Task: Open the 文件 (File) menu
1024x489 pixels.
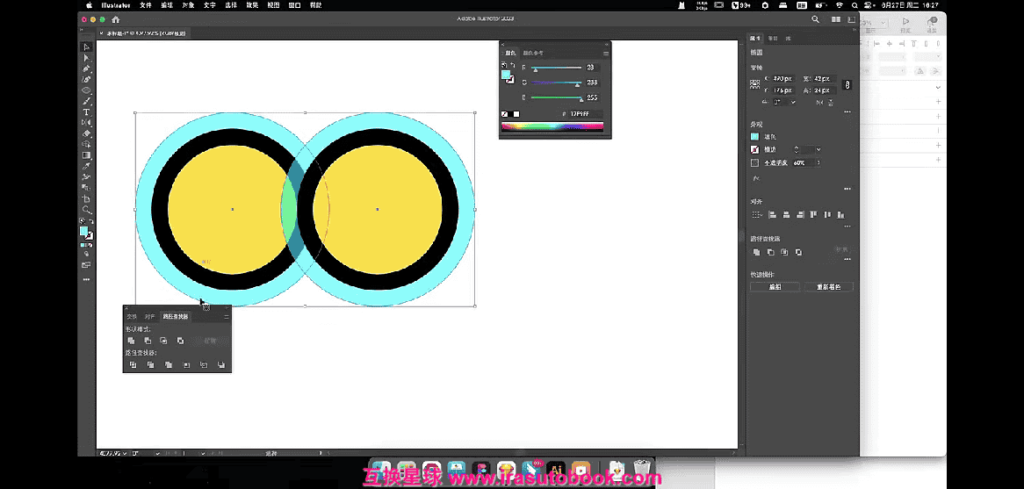Action: point(146,5)
